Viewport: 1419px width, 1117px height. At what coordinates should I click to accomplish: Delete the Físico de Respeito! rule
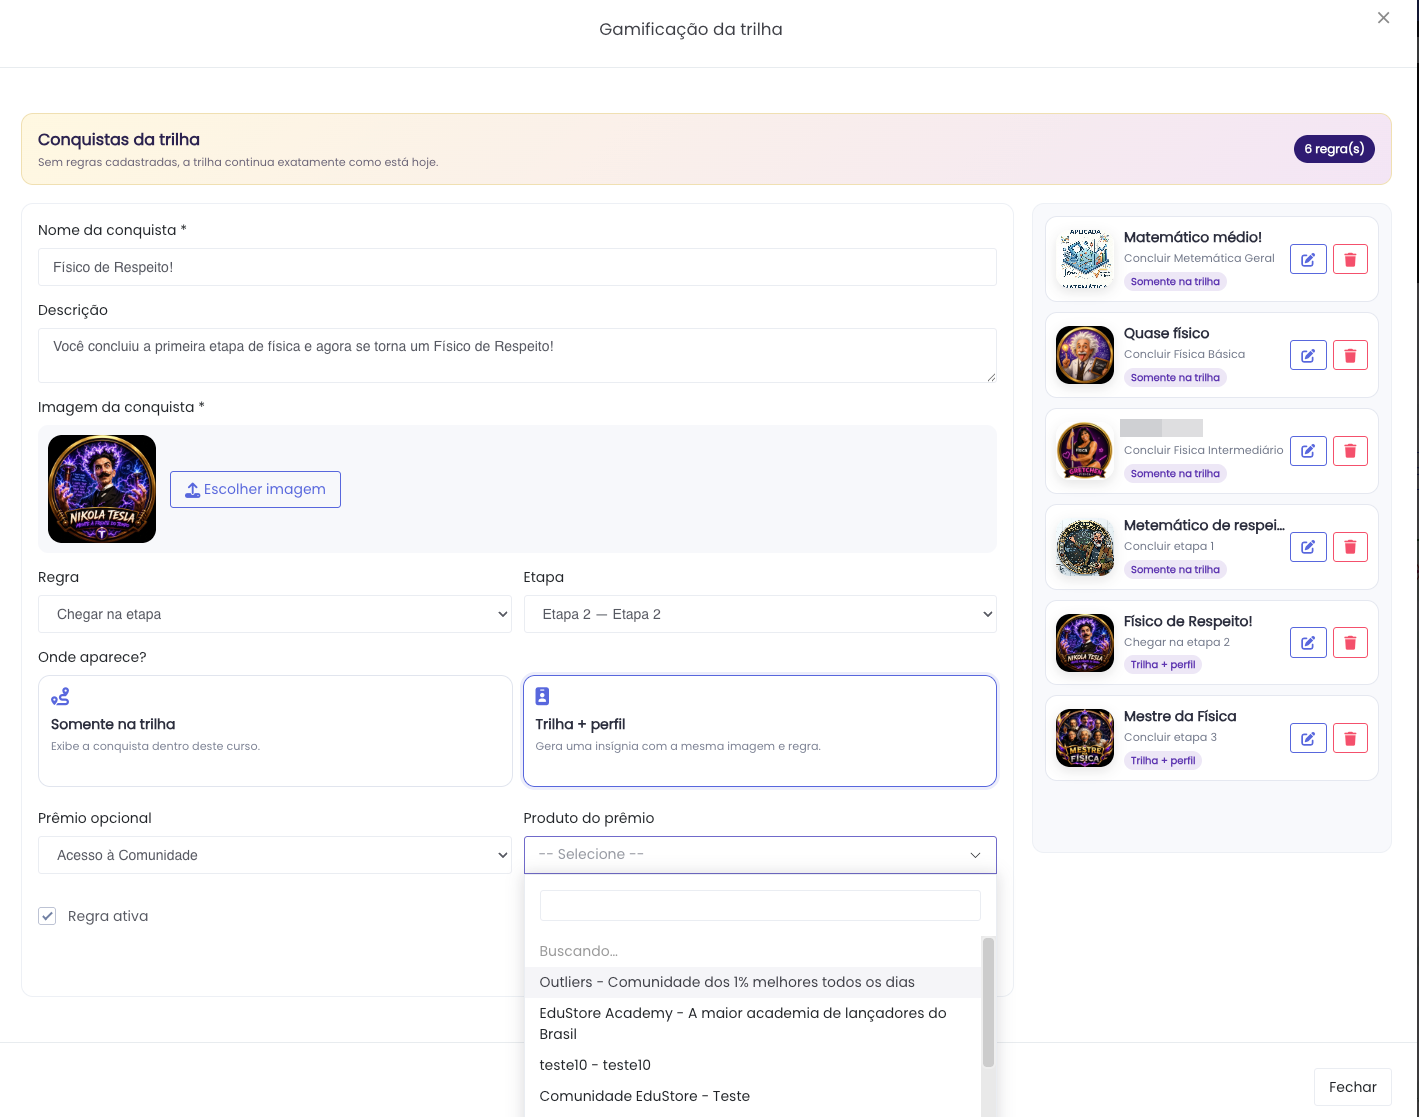[1350, 642]
